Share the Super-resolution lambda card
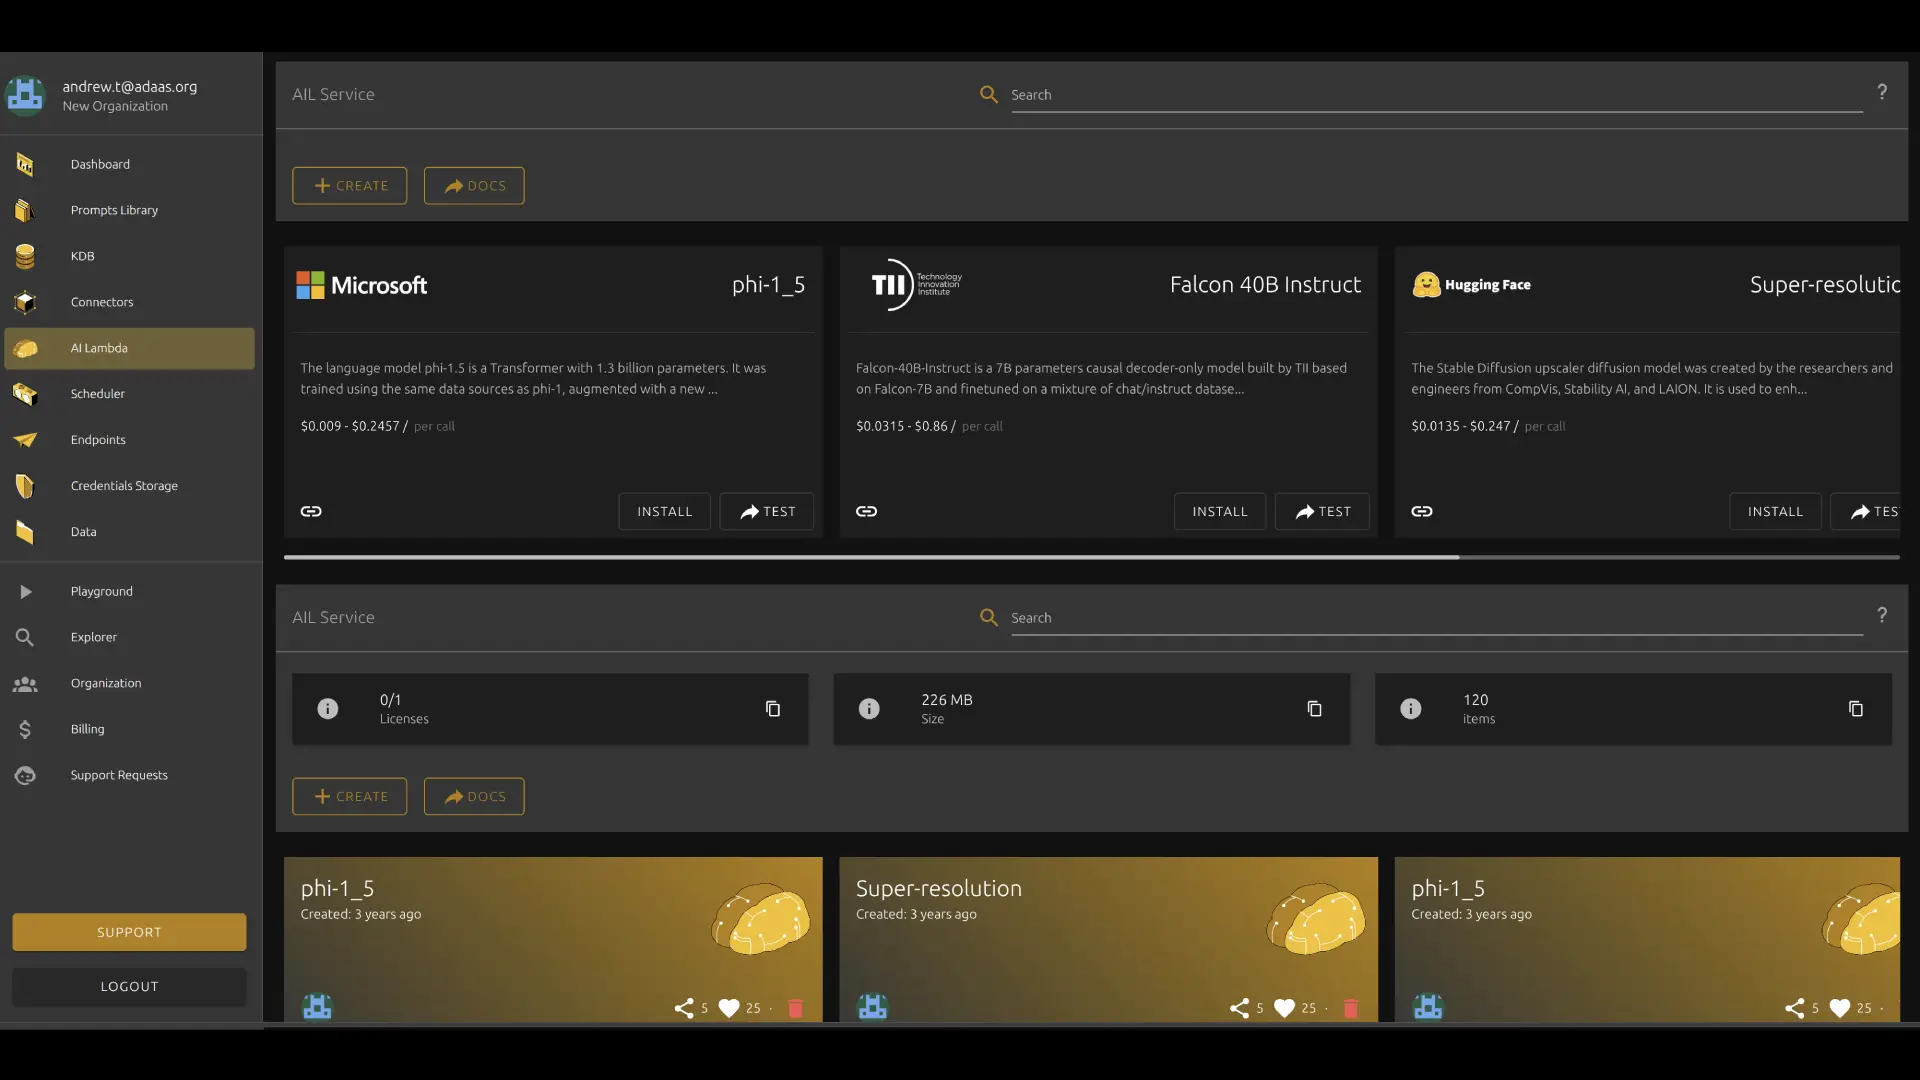The height and width of the screenshot is (1080, 1920). [x=1239, y=1008]
